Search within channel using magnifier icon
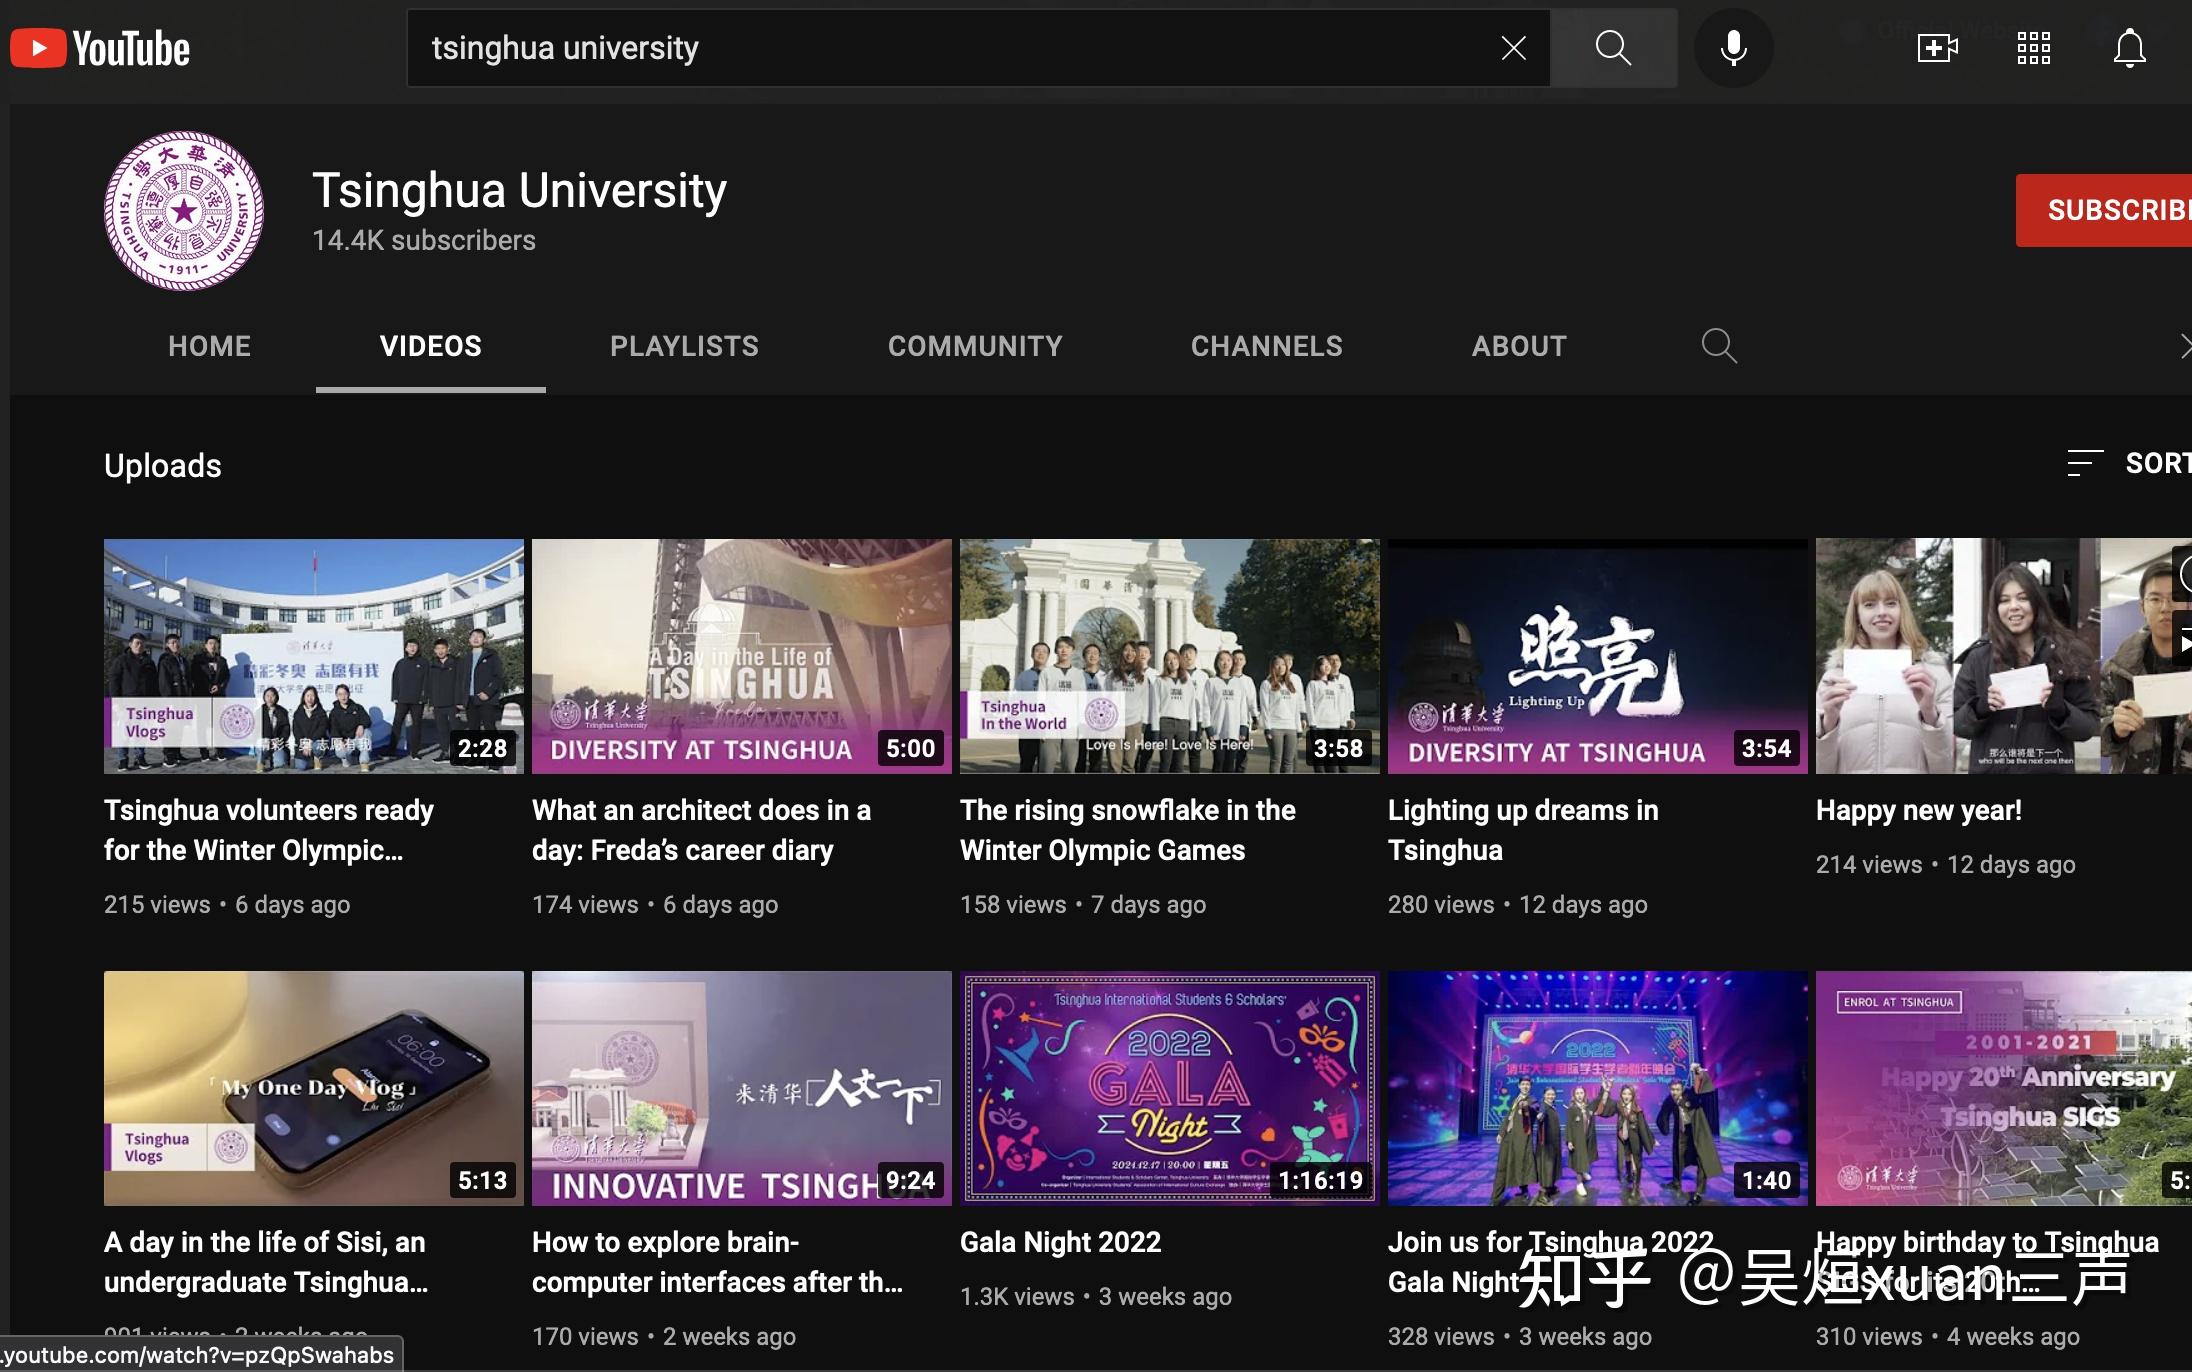This screenshot has width=2192, height=1372. 1718,346
